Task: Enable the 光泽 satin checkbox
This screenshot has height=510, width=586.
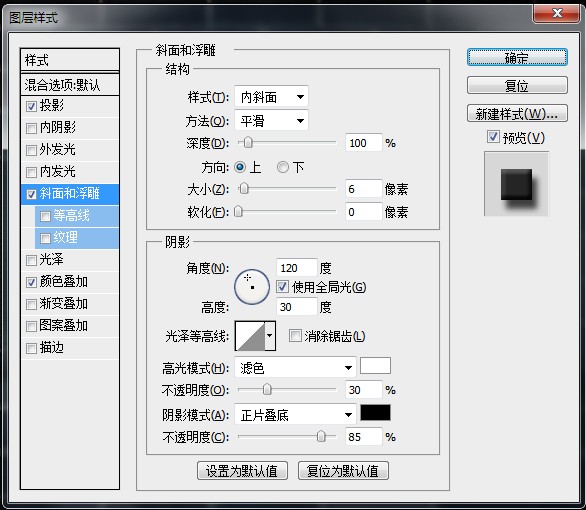Action: click(31, 260)
